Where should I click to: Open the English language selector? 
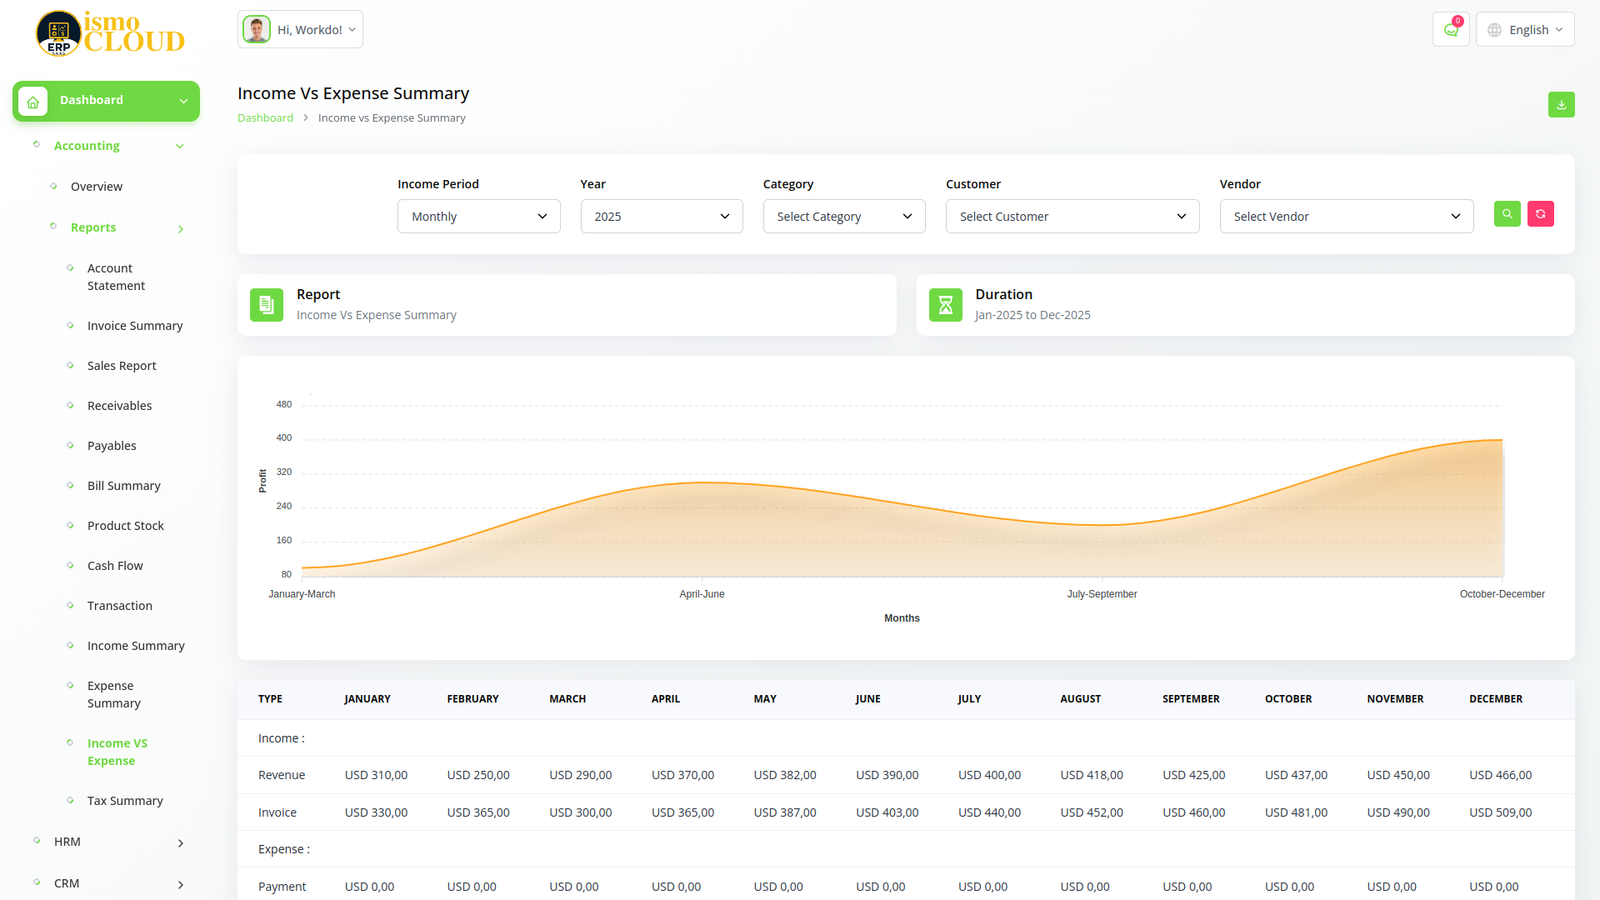1525,30
